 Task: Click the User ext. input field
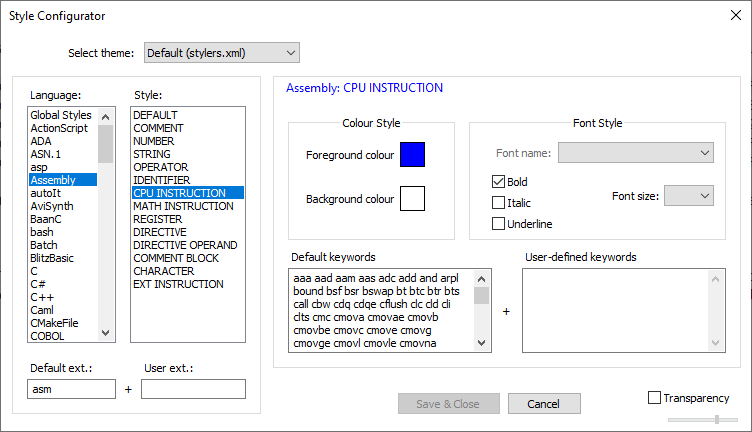coord(193,389)
